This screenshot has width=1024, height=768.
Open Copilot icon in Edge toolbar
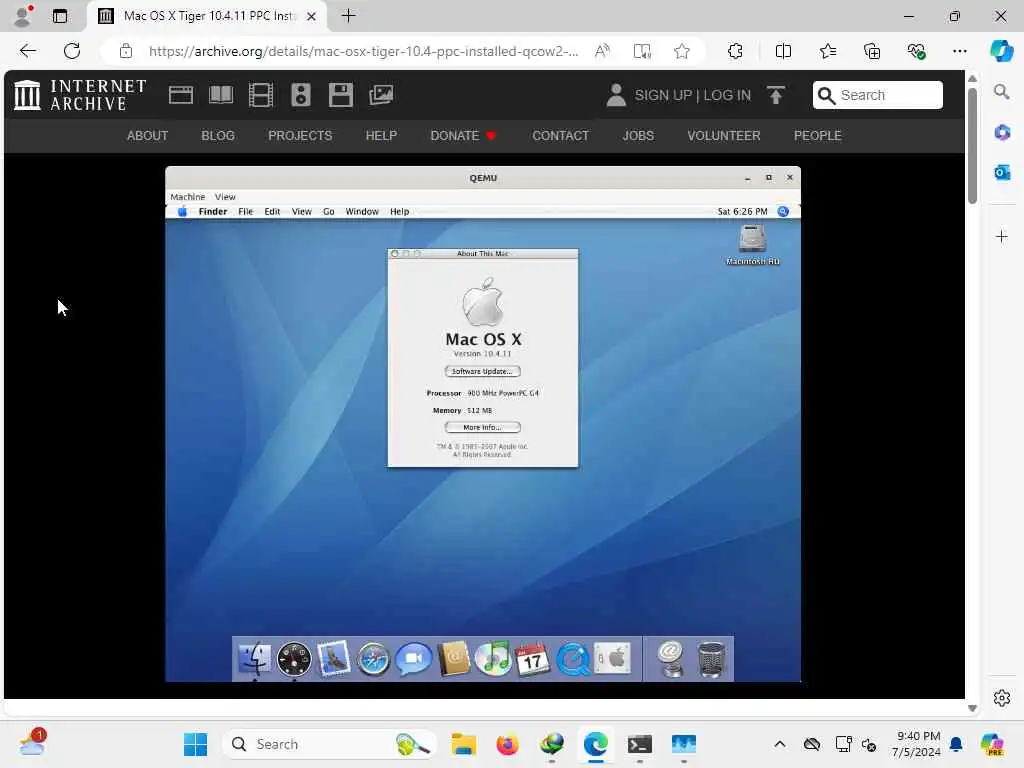1001,51
